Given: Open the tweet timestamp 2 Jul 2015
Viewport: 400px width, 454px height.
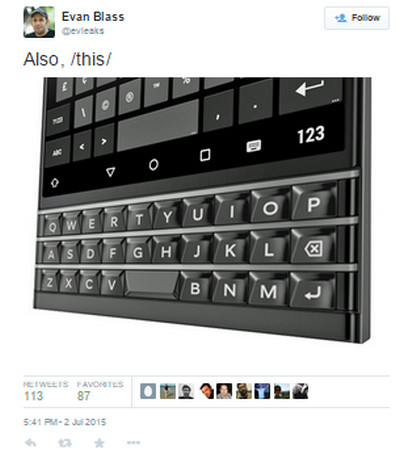Looking at the screenshot, I should click(x=65, y=422).
